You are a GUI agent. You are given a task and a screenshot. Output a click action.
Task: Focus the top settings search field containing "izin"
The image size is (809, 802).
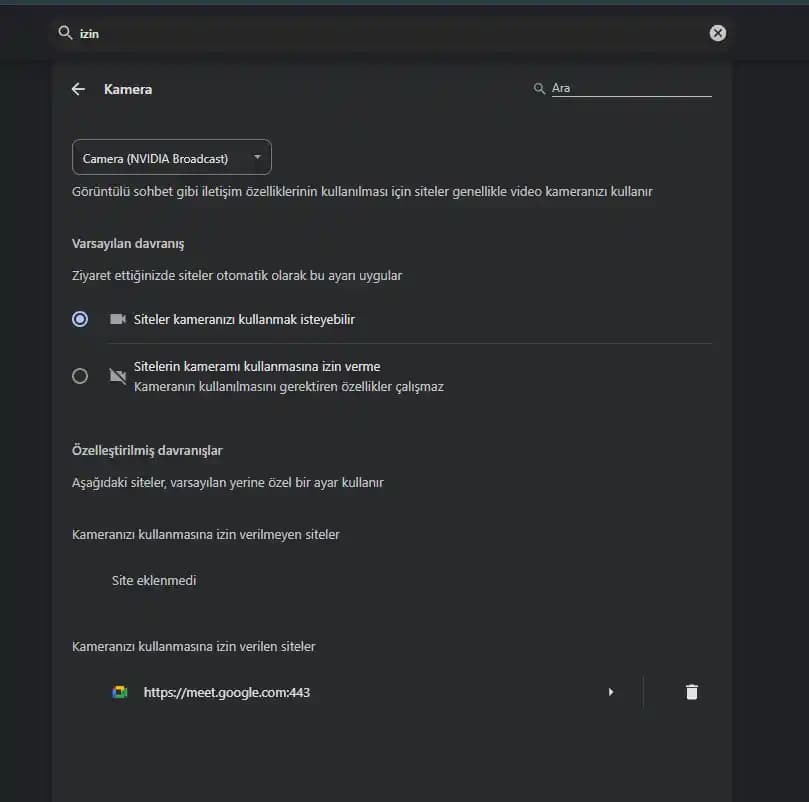[x=390, y=33]
